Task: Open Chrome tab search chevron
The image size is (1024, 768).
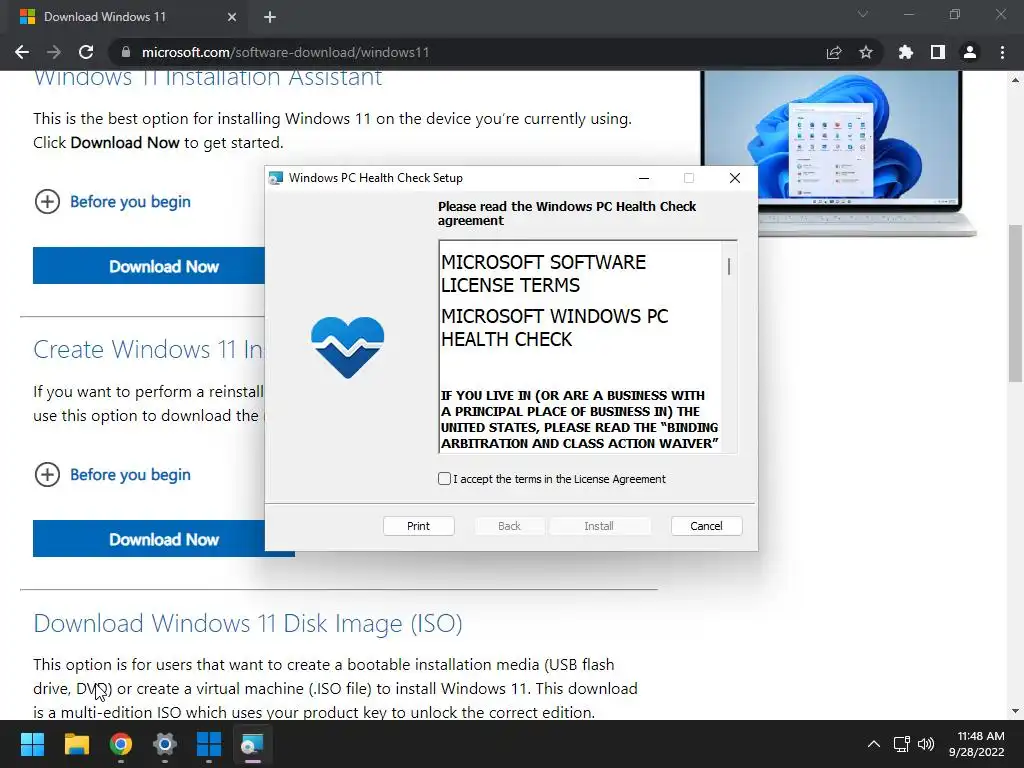Action: pyautogui.click(x=863, y=14)
